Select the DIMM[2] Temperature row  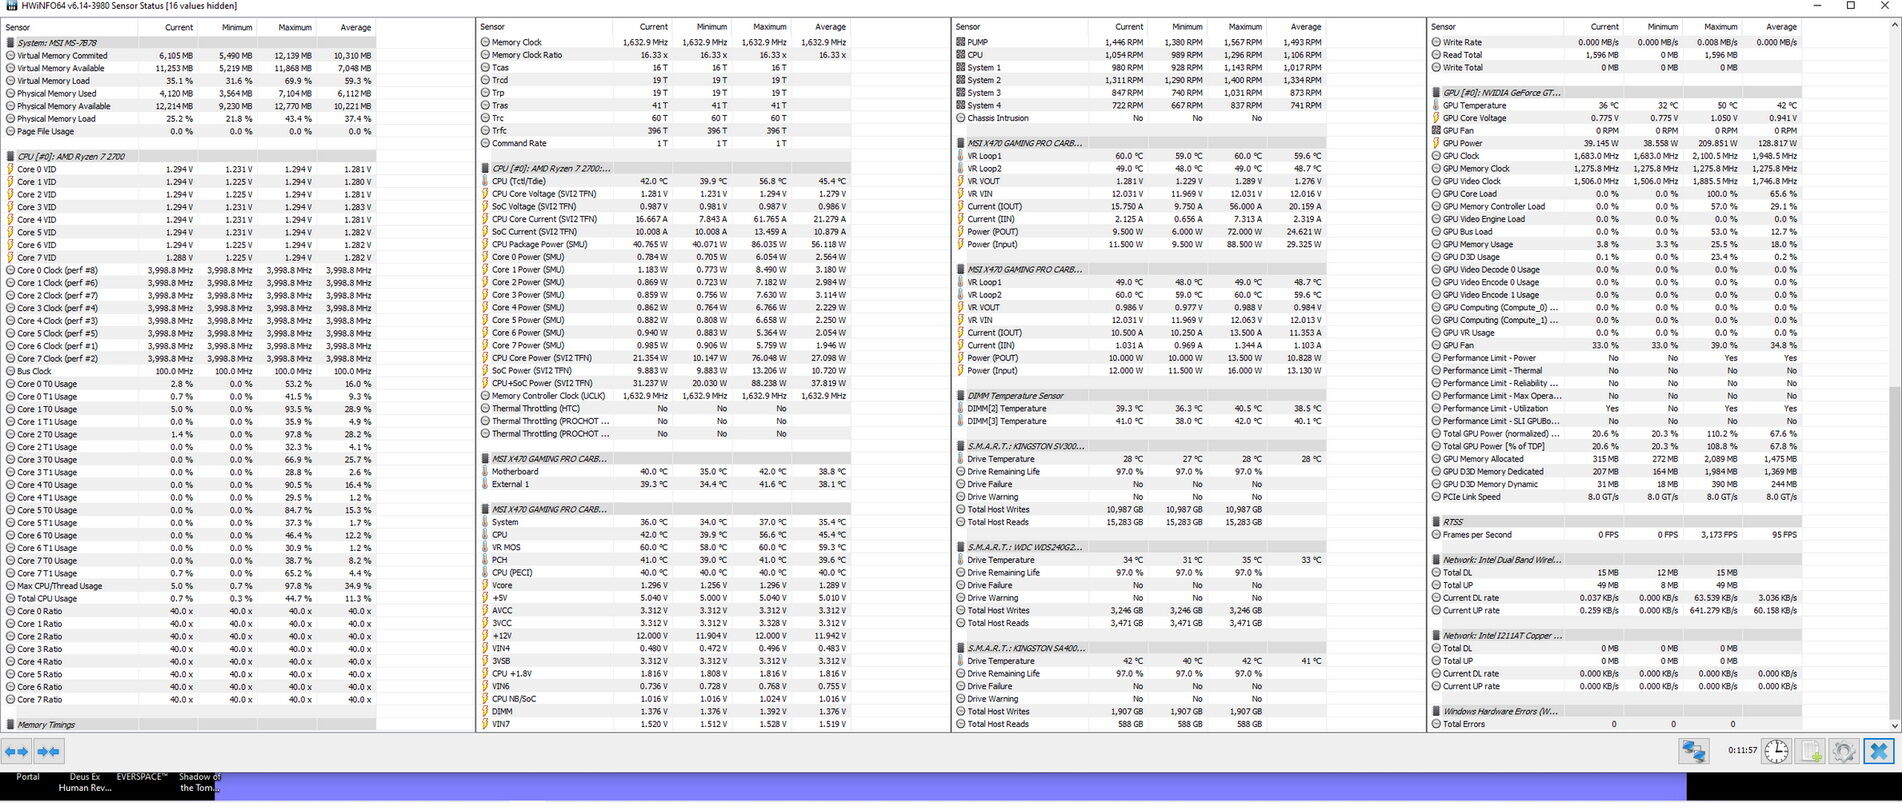pos(1139,408)
